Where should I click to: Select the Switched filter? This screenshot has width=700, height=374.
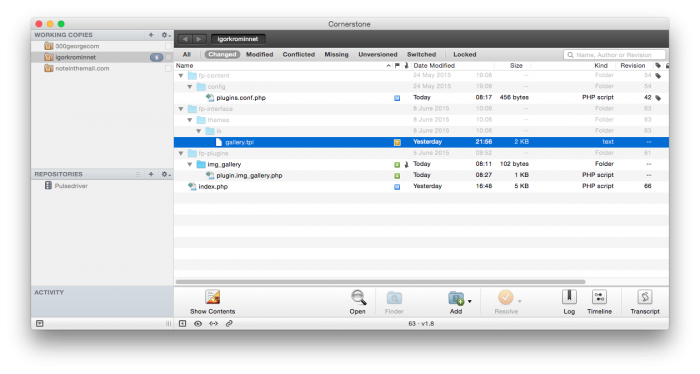[421, 54]
